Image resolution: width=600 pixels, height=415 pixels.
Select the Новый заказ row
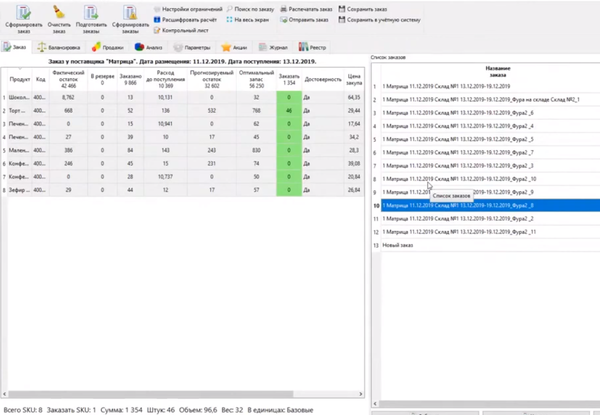[491, 245]
